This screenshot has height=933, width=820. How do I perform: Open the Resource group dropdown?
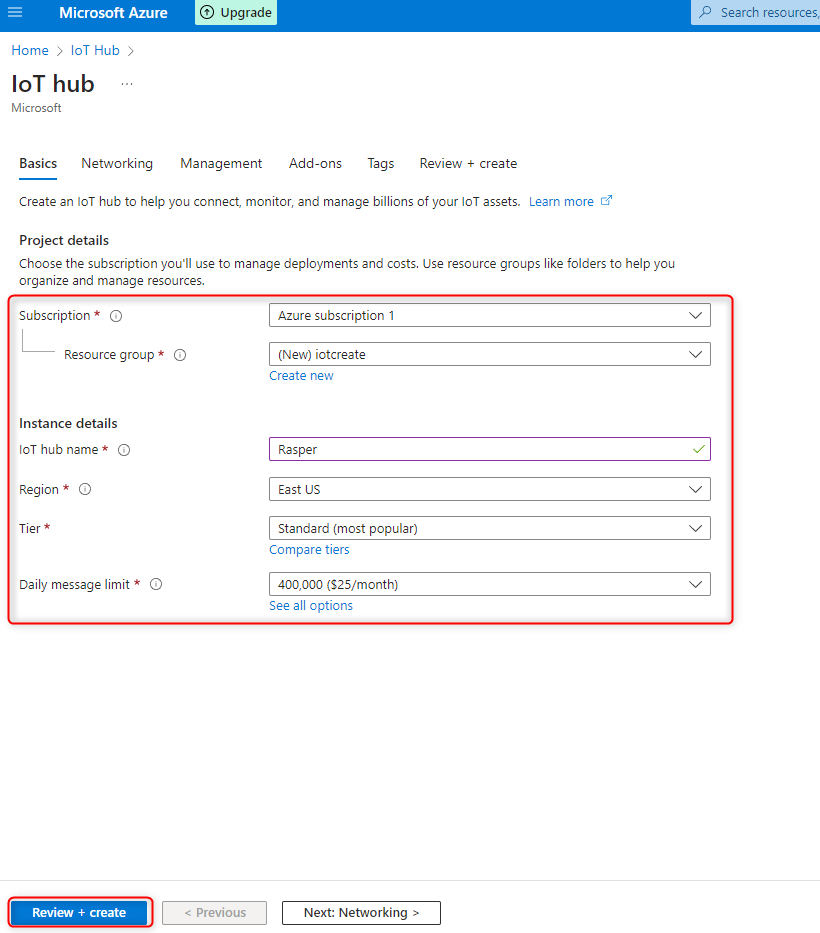click(x=490, y=354)
